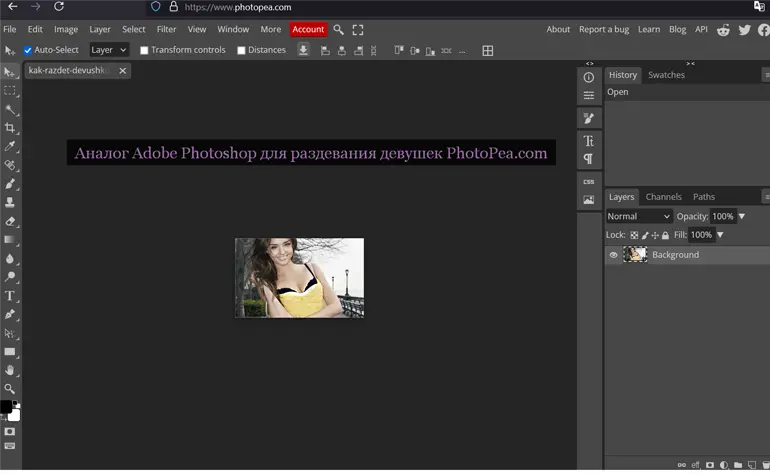Open the Brush settings panel icon

589,118
